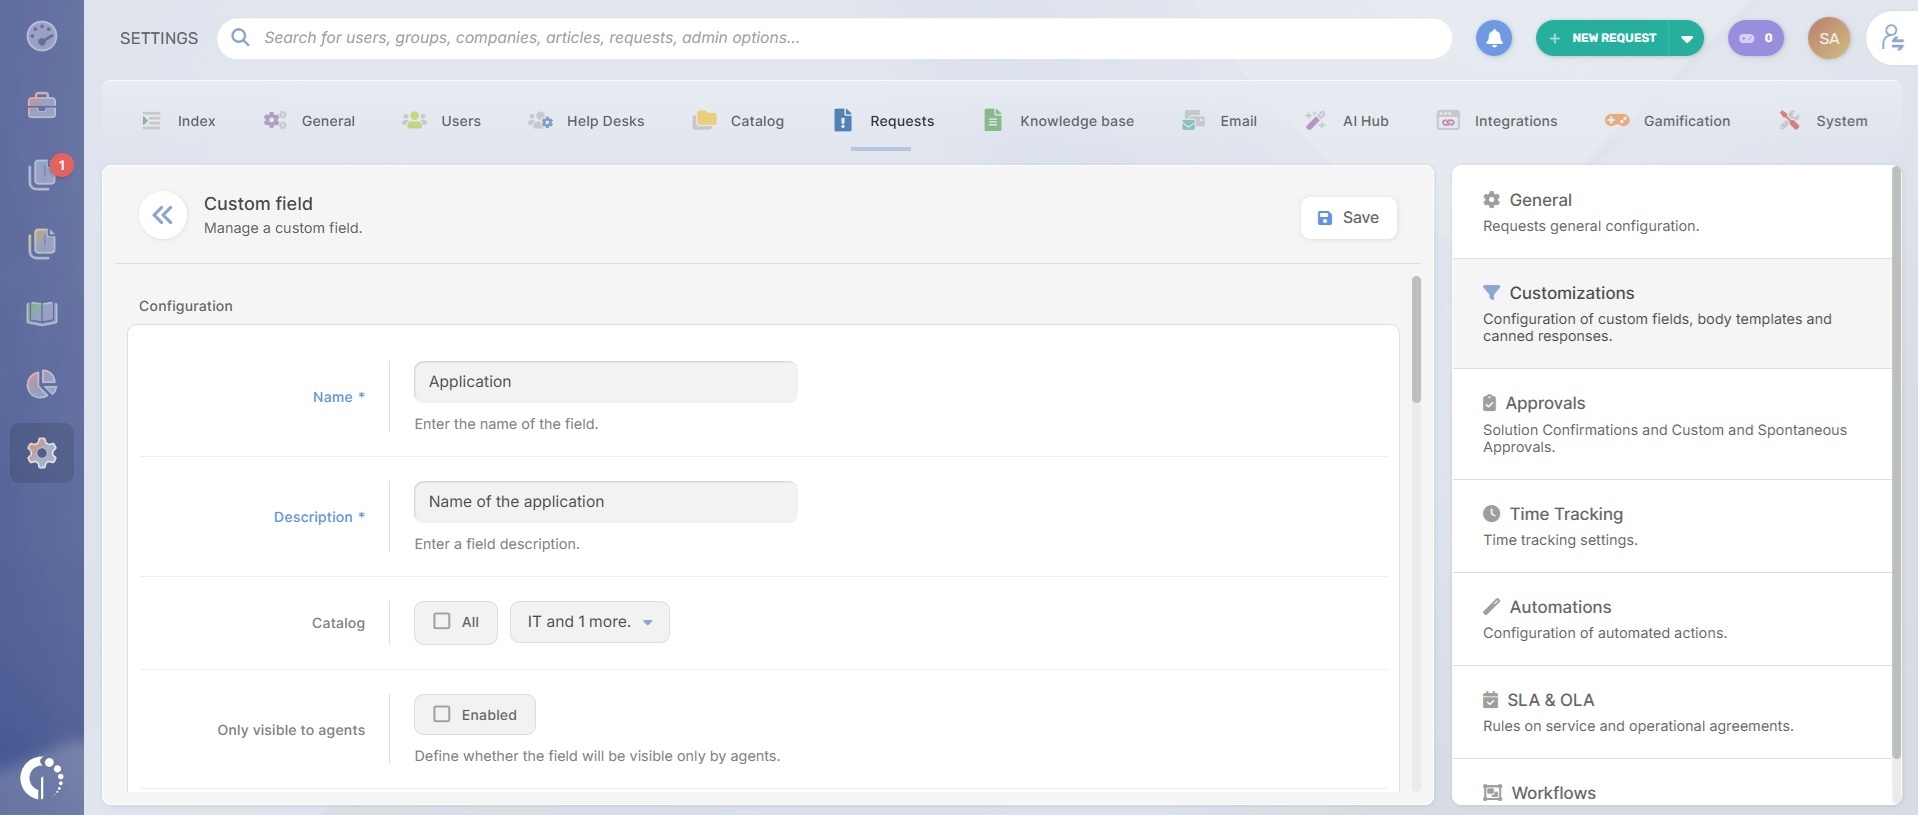Open the Knowledge base tab
The height and width of the screenshot is (815, 1918).
(x=1059, y=121)
